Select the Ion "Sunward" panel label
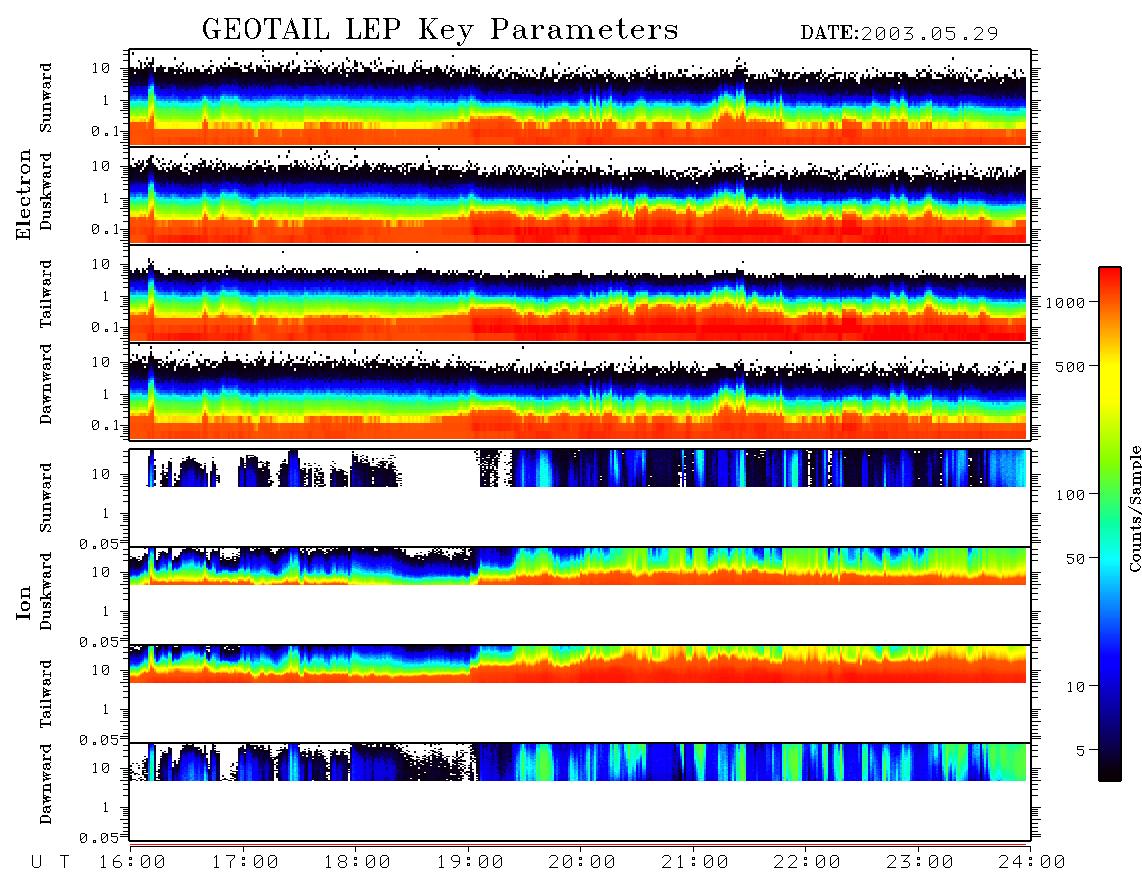Screen dimensions: 1142x880 (x=46, y=497)
